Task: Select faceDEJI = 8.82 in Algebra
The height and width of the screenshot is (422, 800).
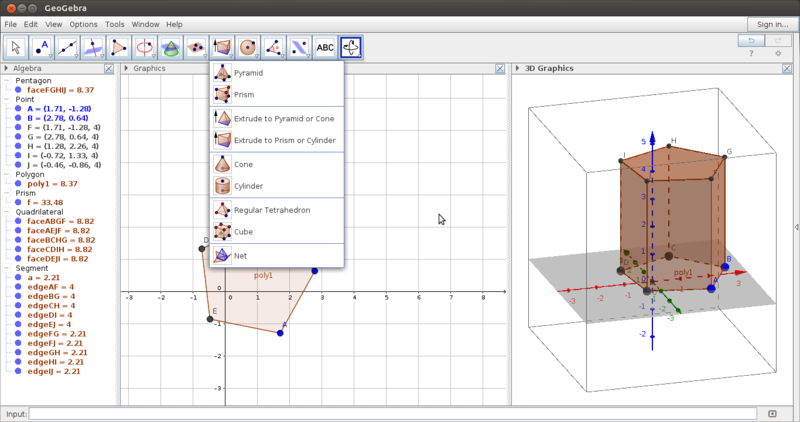Action: click(x=58, y=259)
